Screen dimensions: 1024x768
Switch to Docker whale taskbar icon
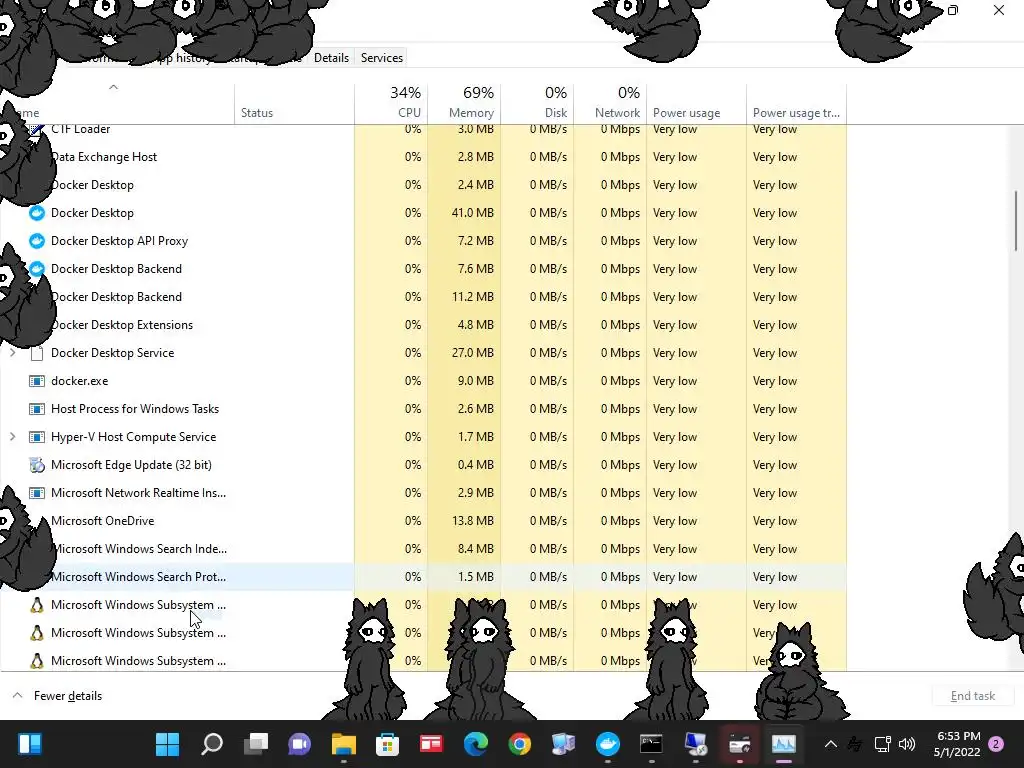coord(607,744)
